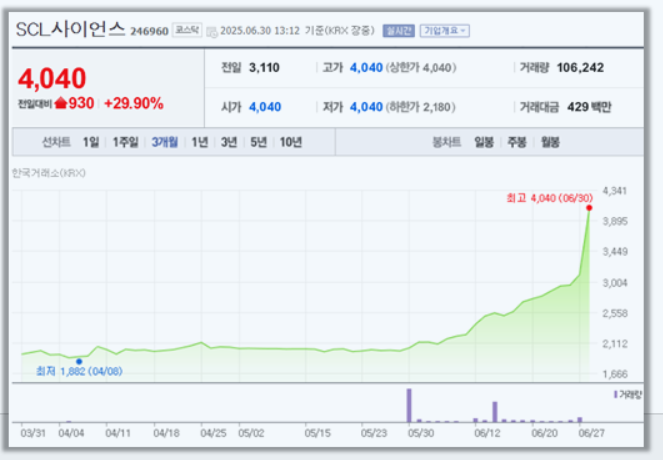
Task: Click the 거래량 legend in volume chart
Action: pos(628,394)
